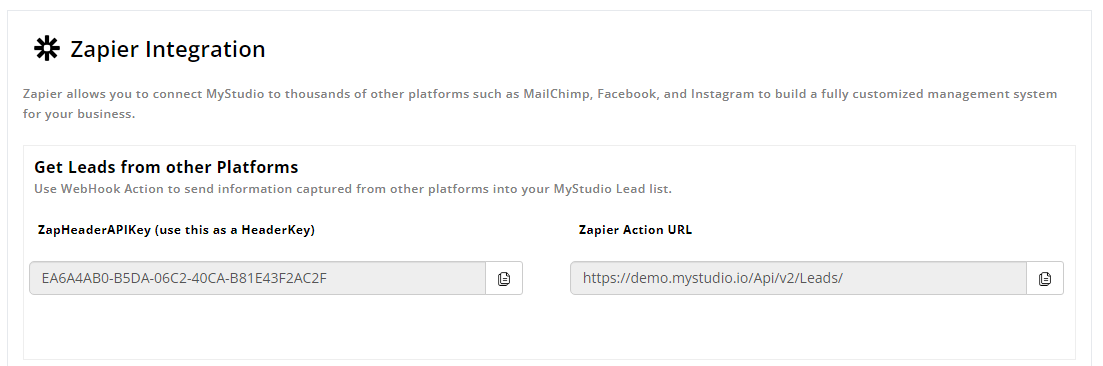1103x366 pixels.
Task: Click "for your business" description line
Action: coord(78,114)
